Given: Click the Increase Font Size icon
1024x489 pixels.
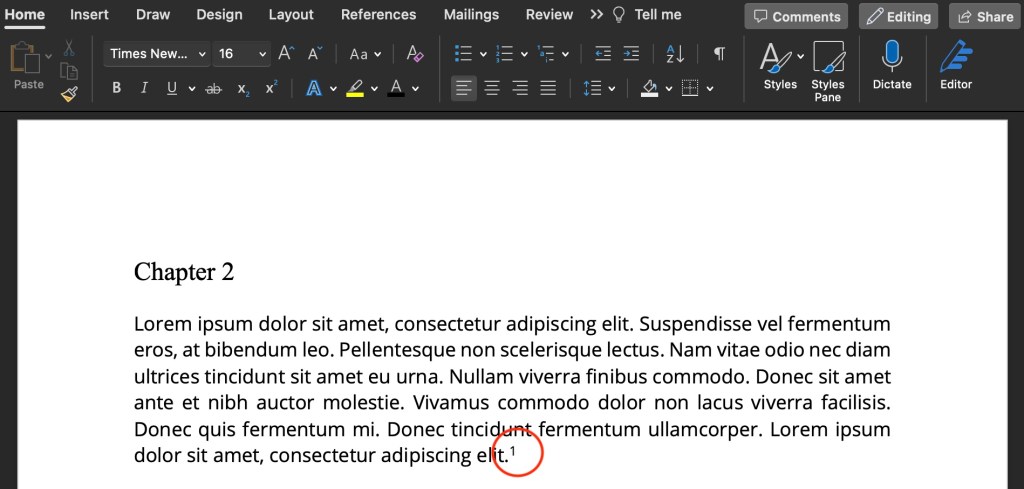Looking at the screenshot, I should coord(286,54).
